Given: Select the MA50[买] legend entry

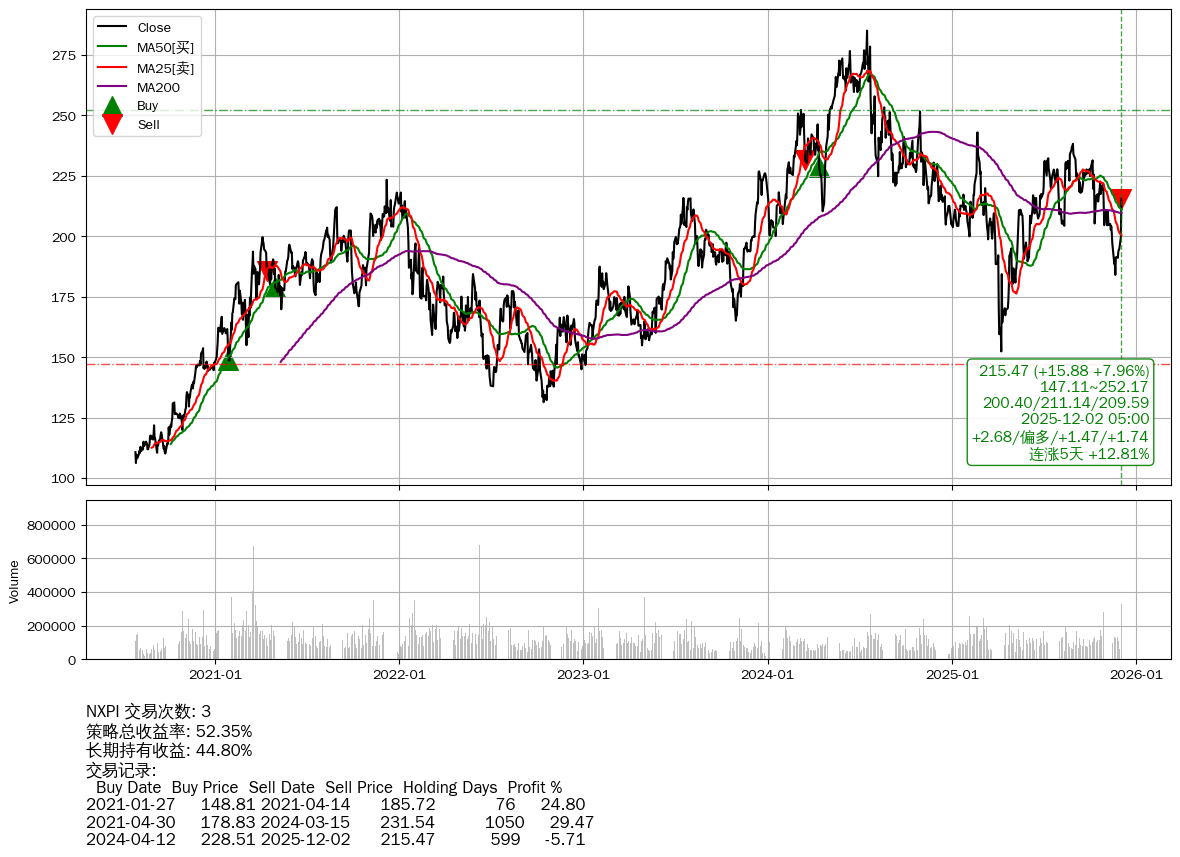Looking at the screenshot, I should coord(165,47).
